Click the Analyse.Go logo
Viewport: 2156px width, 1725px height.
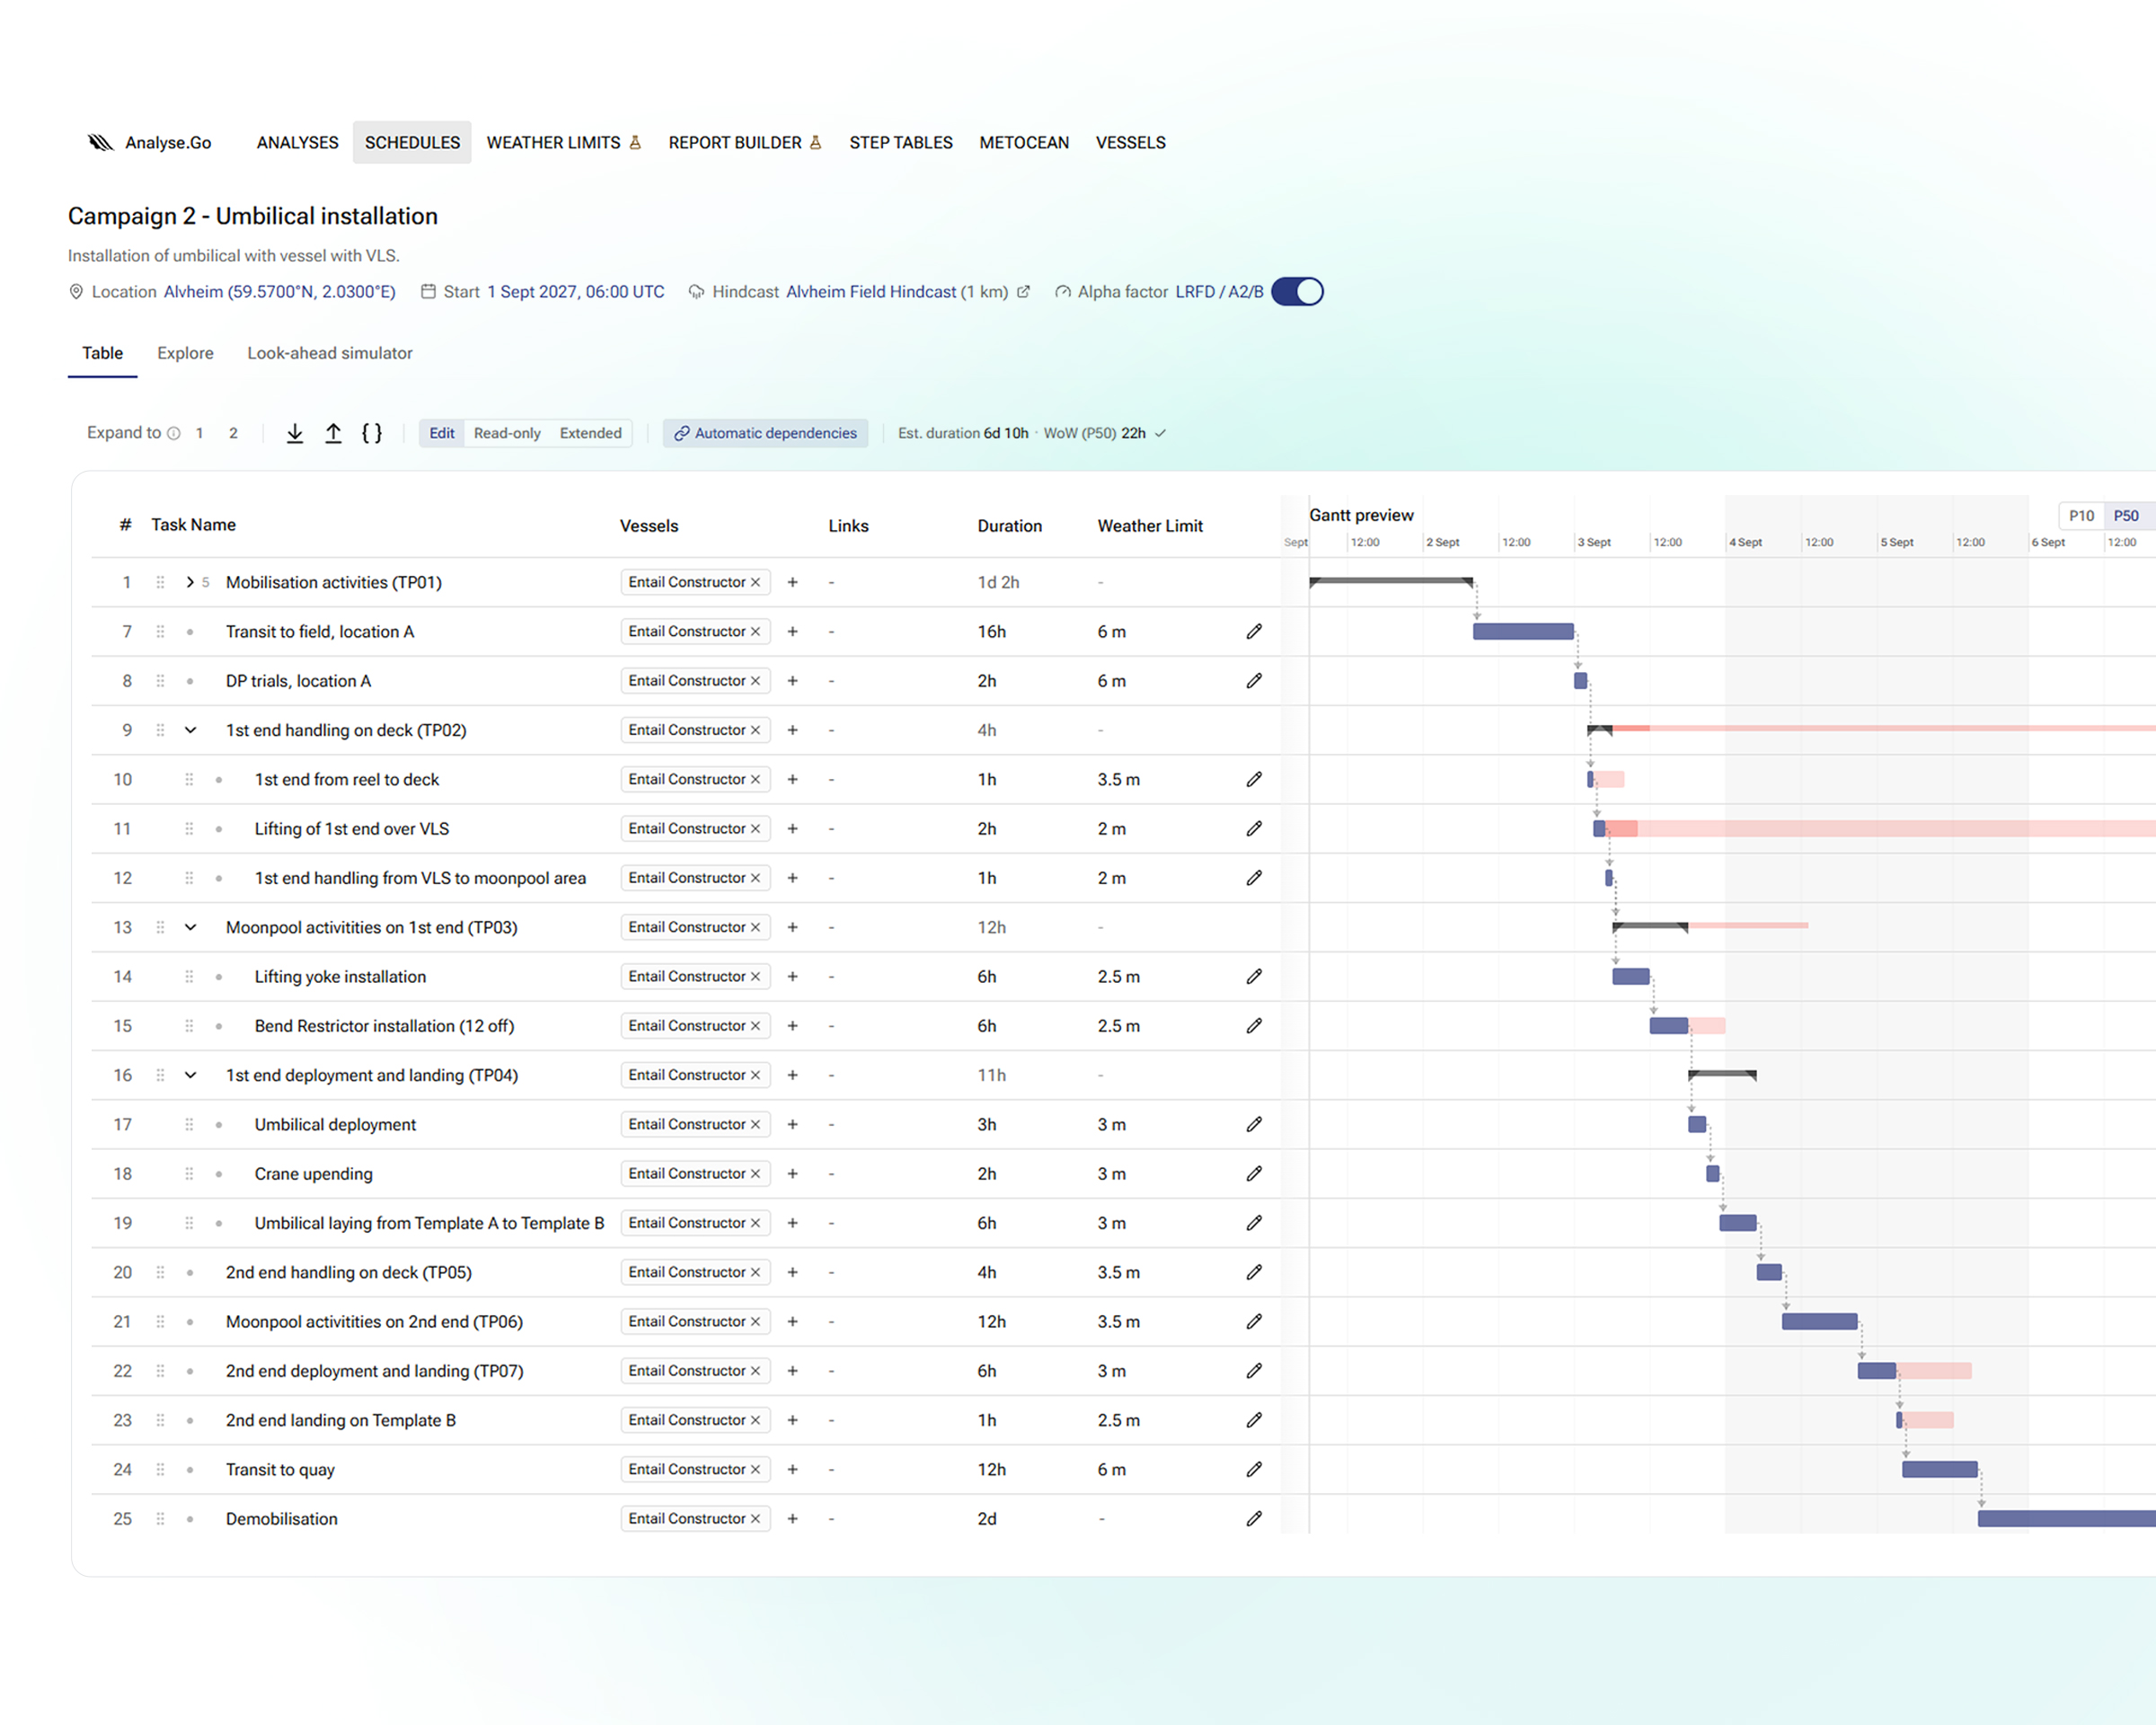pyautogui.click(x=150, y=143)
